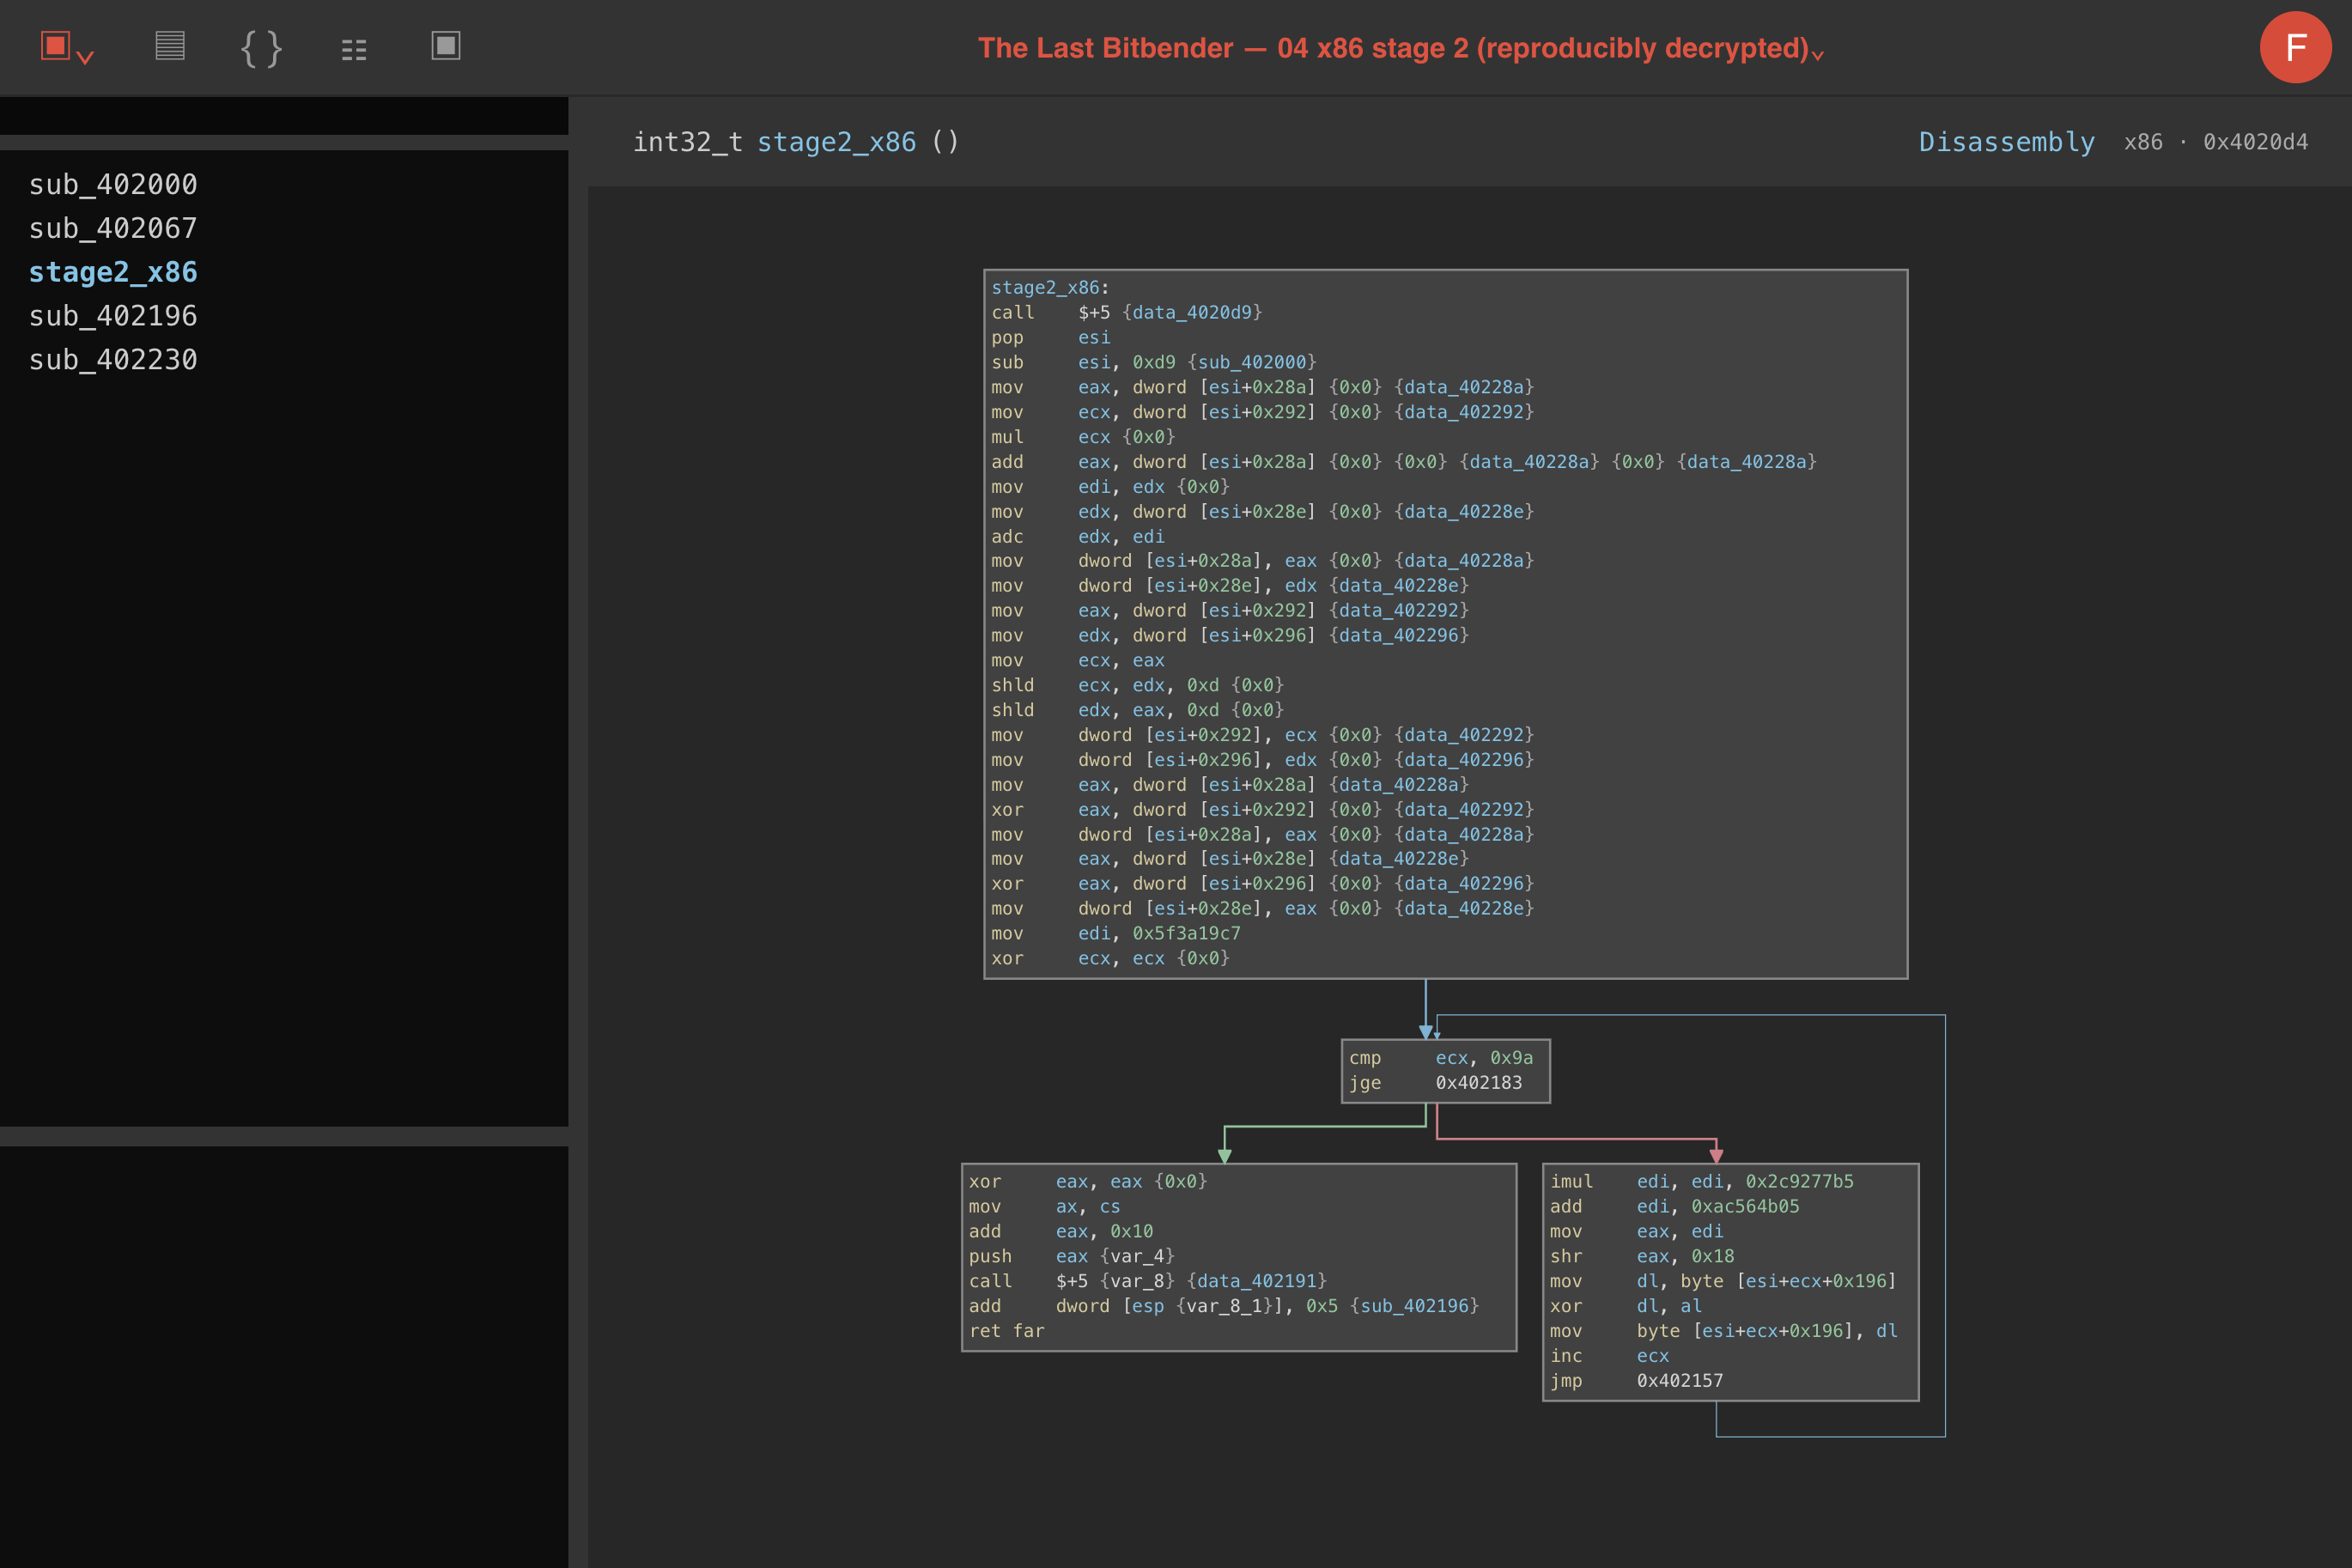Click the inc ecx instruction
The width and height of the screenshot is (2352, 1568).
pos(1609,1356)
